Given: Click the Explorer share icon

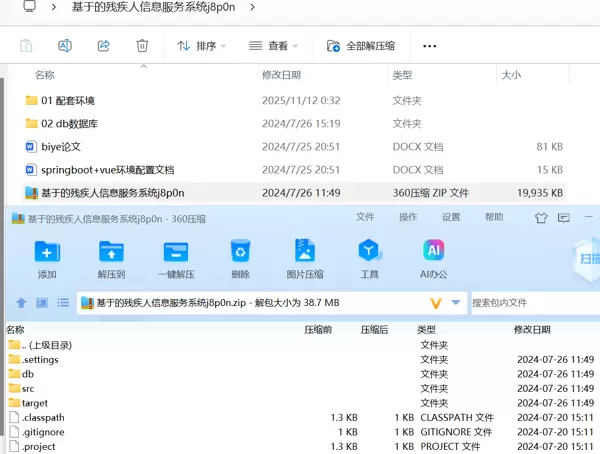Looking at the screenshot, I should 103,46.
